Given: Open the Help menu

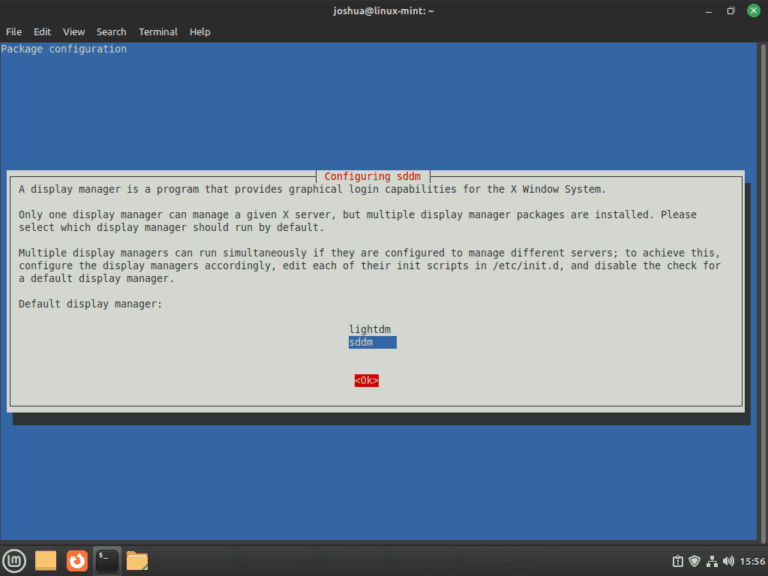Looking at the screenshot, I should (200, 32).
